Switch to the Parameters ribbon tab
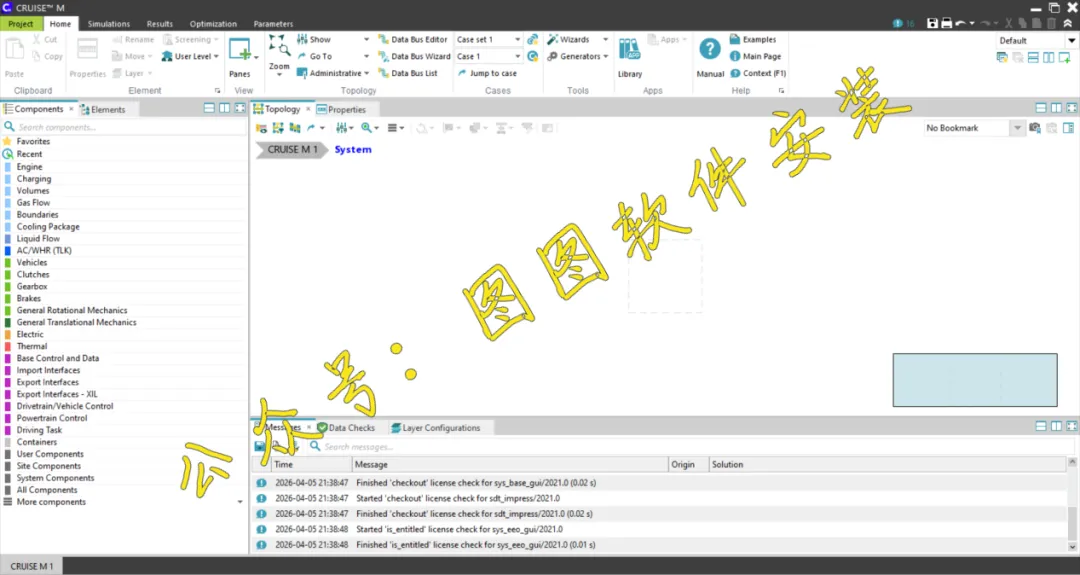1080x575 pixels. (x=273, y=23)
